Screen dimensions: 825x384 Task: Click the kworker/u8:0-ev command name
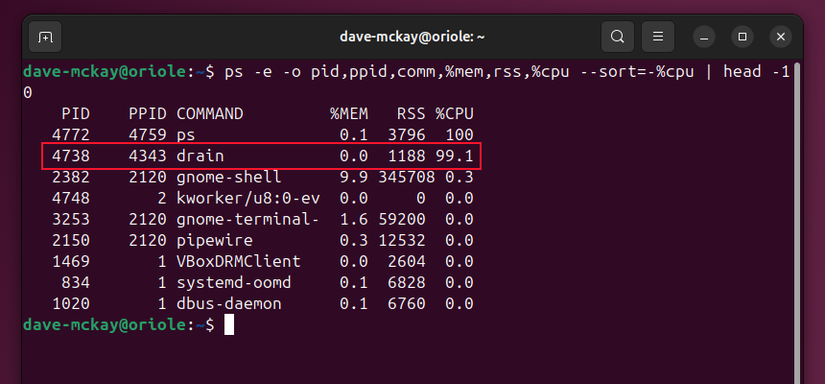point(248,198)
